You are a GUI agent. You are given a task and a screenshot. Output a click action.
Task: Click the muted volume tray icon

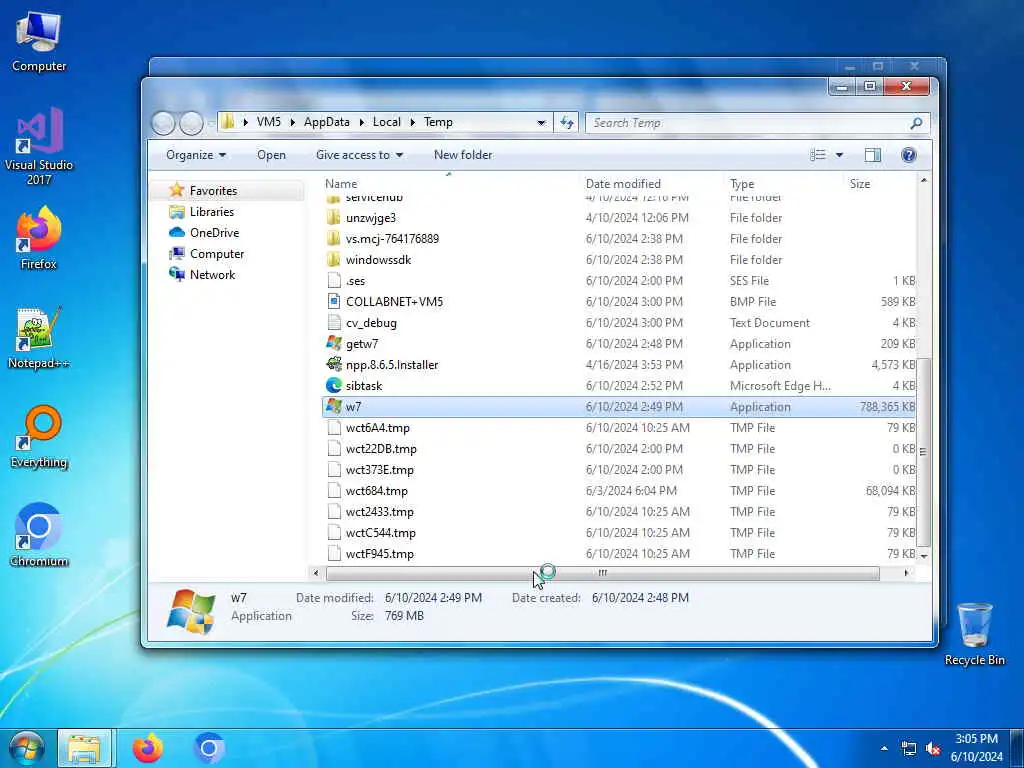(933, 748)
